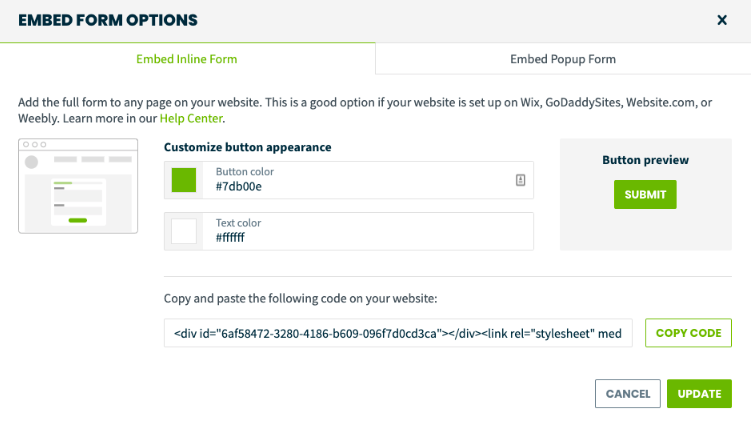Close the Embed Form Options dialog
This screenshot has height=426, width=751.
tap(722, 20)
